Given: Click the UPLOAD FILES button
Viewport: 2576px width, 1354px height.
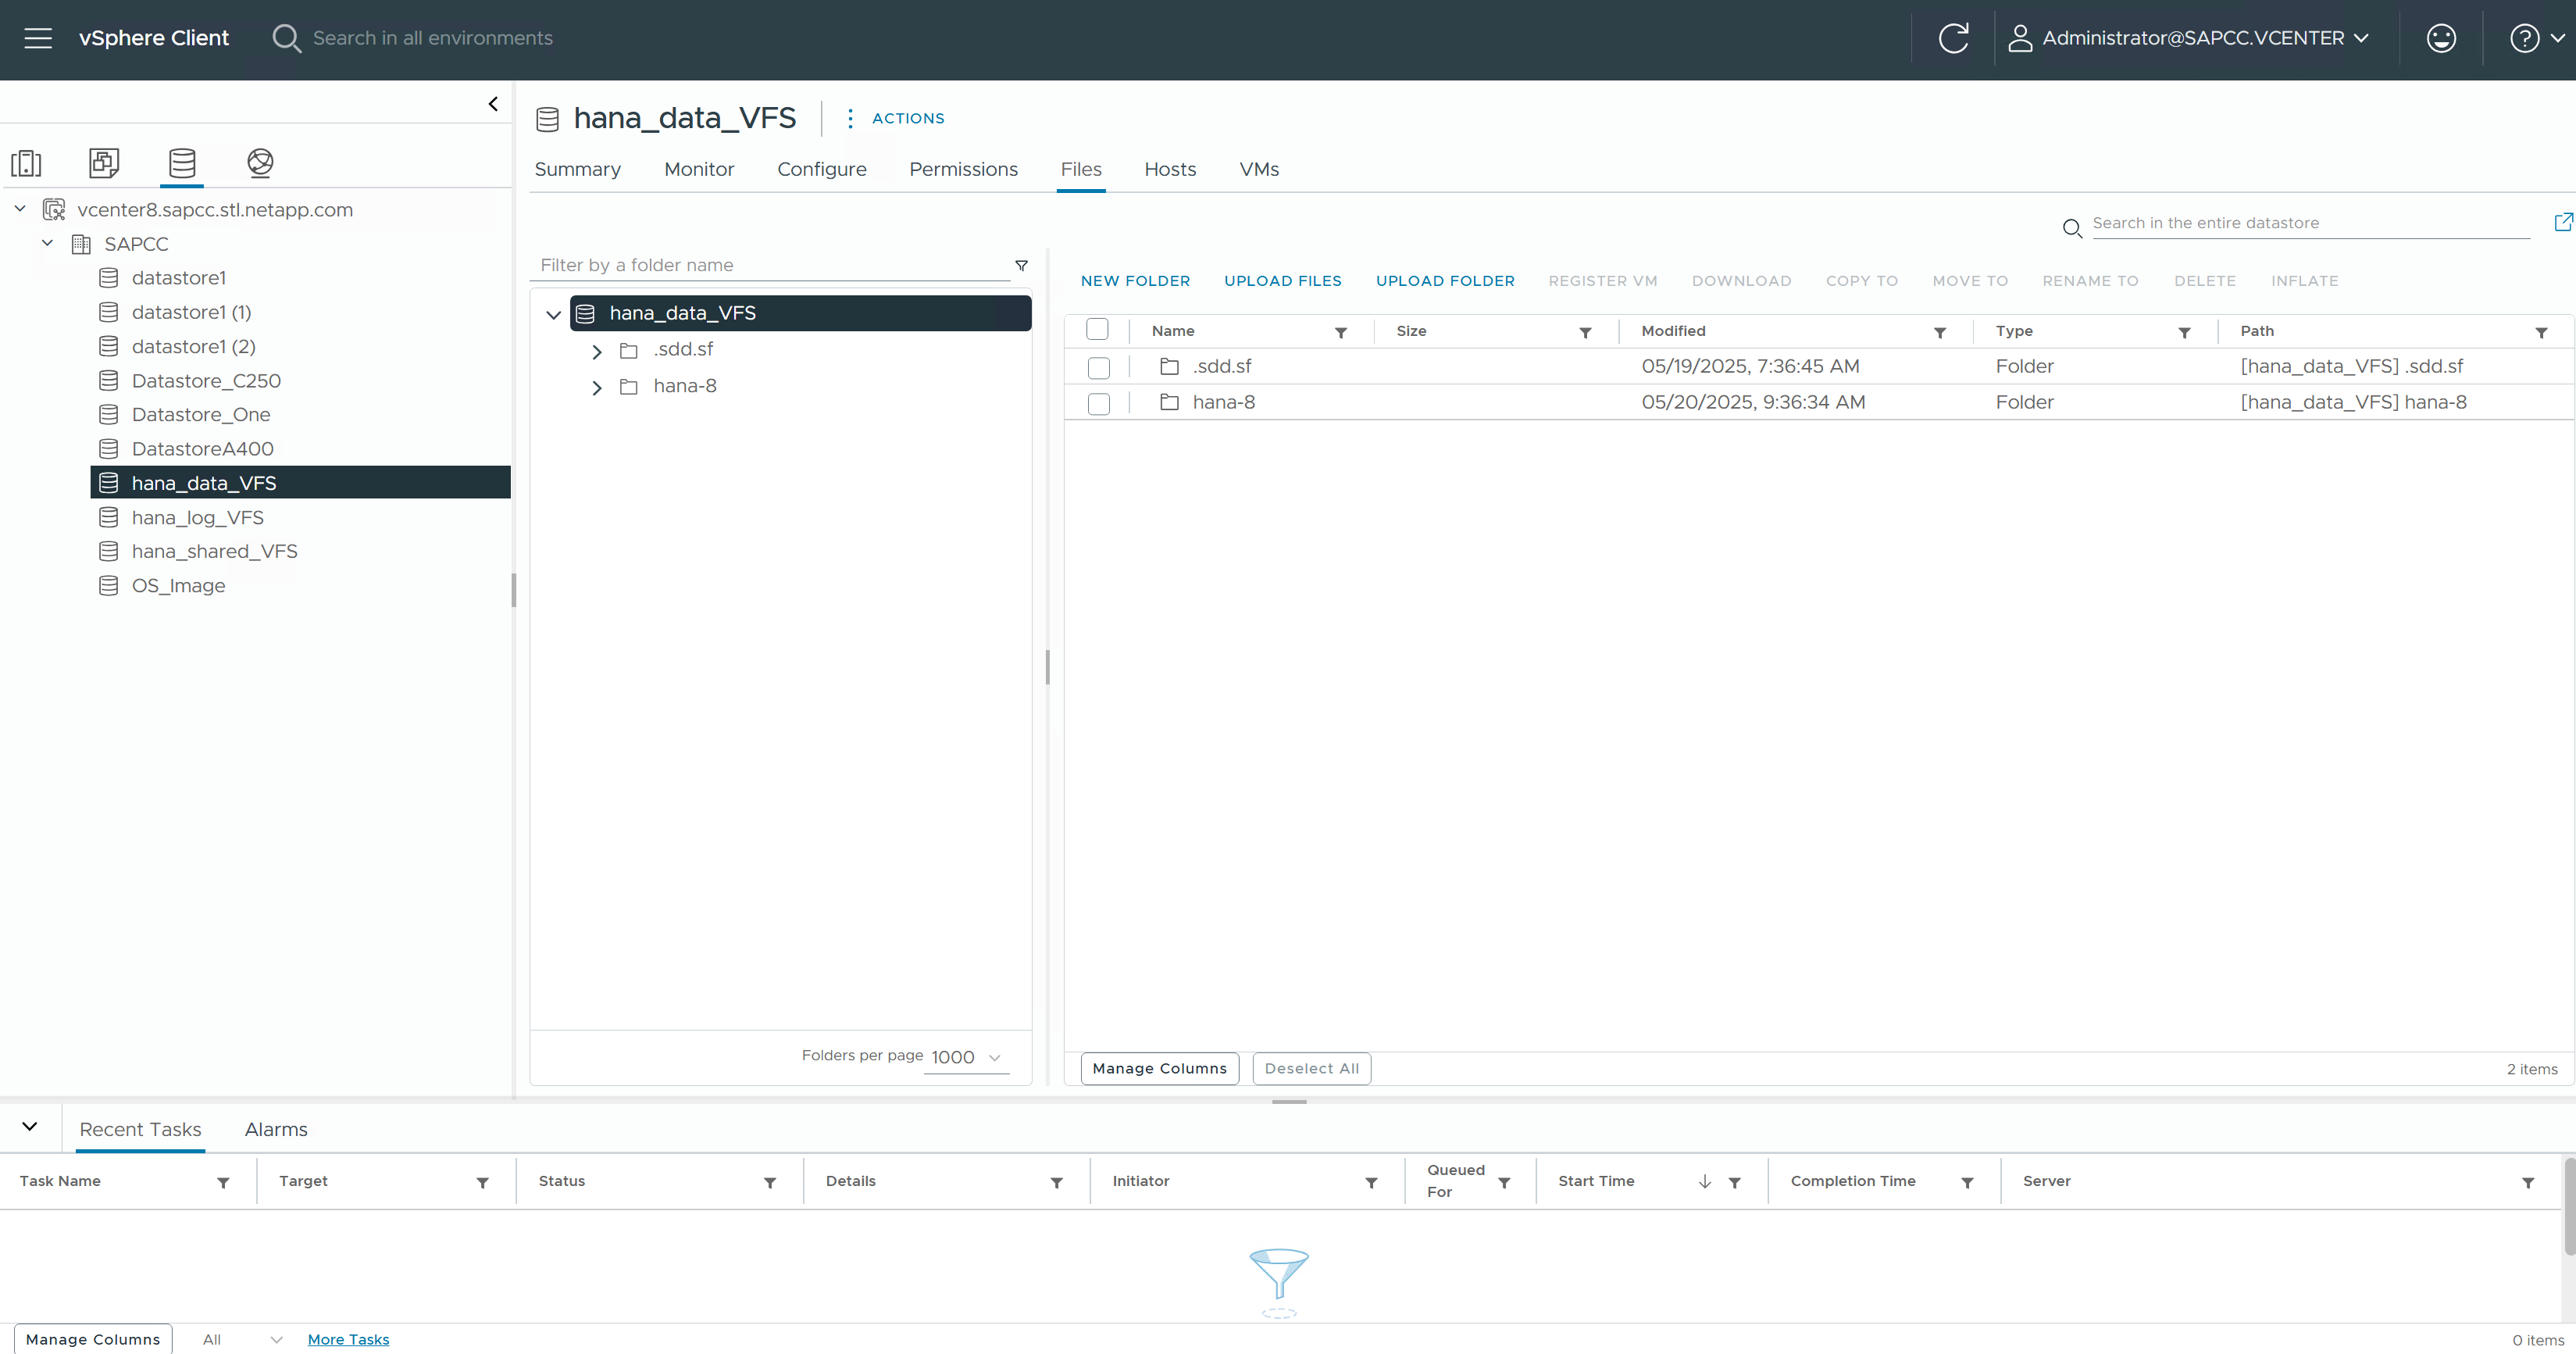Looking at the screenshot, I should pyautogui.click(x=1282, y=281).
